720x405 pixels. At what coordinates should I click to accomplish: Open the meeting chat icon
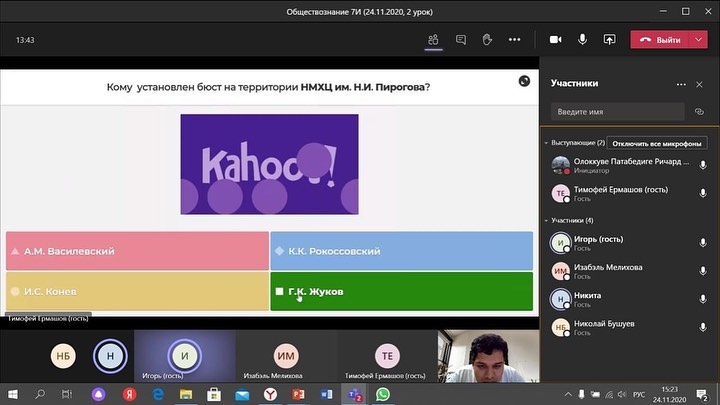[x=461, y=40]
